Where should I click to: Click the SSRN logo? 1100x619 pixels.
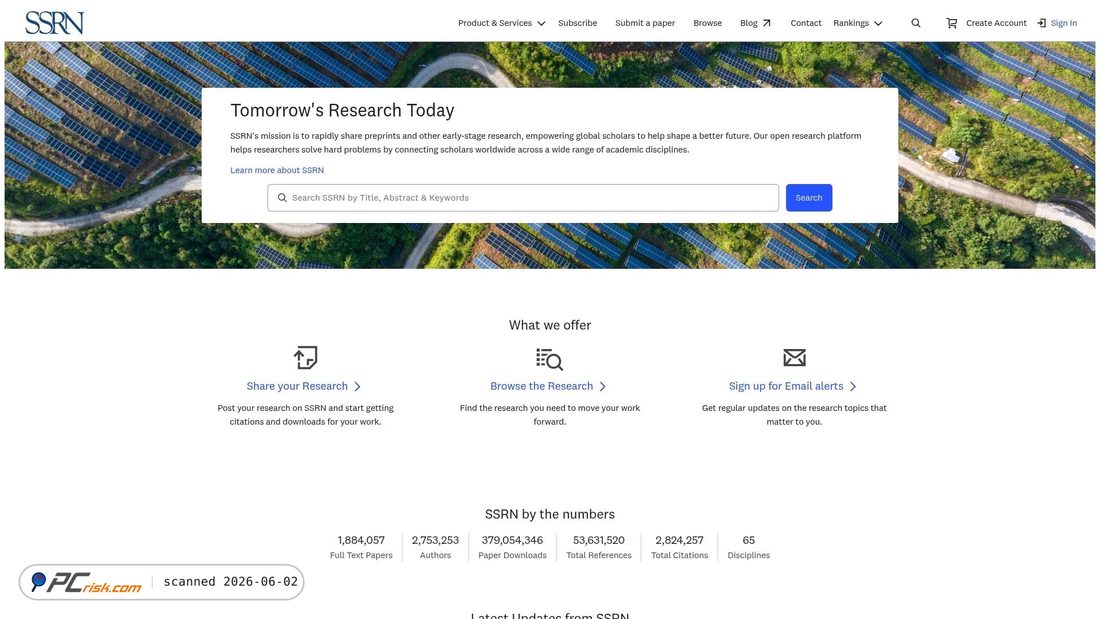[54, 22]
